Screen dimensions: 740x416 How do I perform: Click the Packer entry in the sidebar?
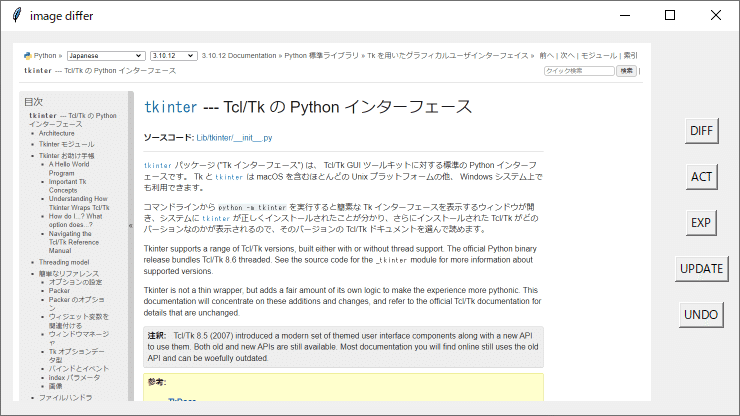point(59,291)
